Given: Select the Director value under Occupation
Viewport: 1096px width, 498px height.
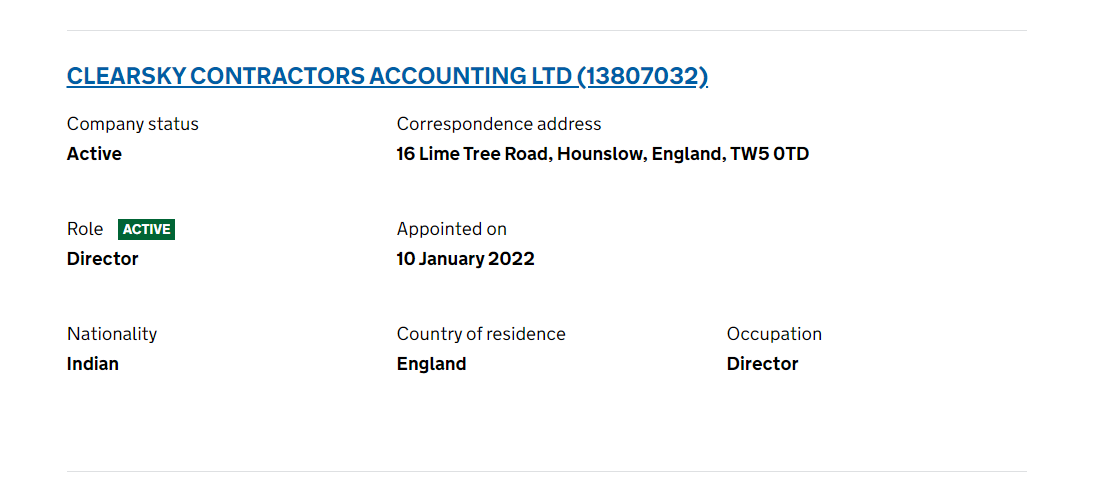Looking at the screenshot, I should coord(763,364).
